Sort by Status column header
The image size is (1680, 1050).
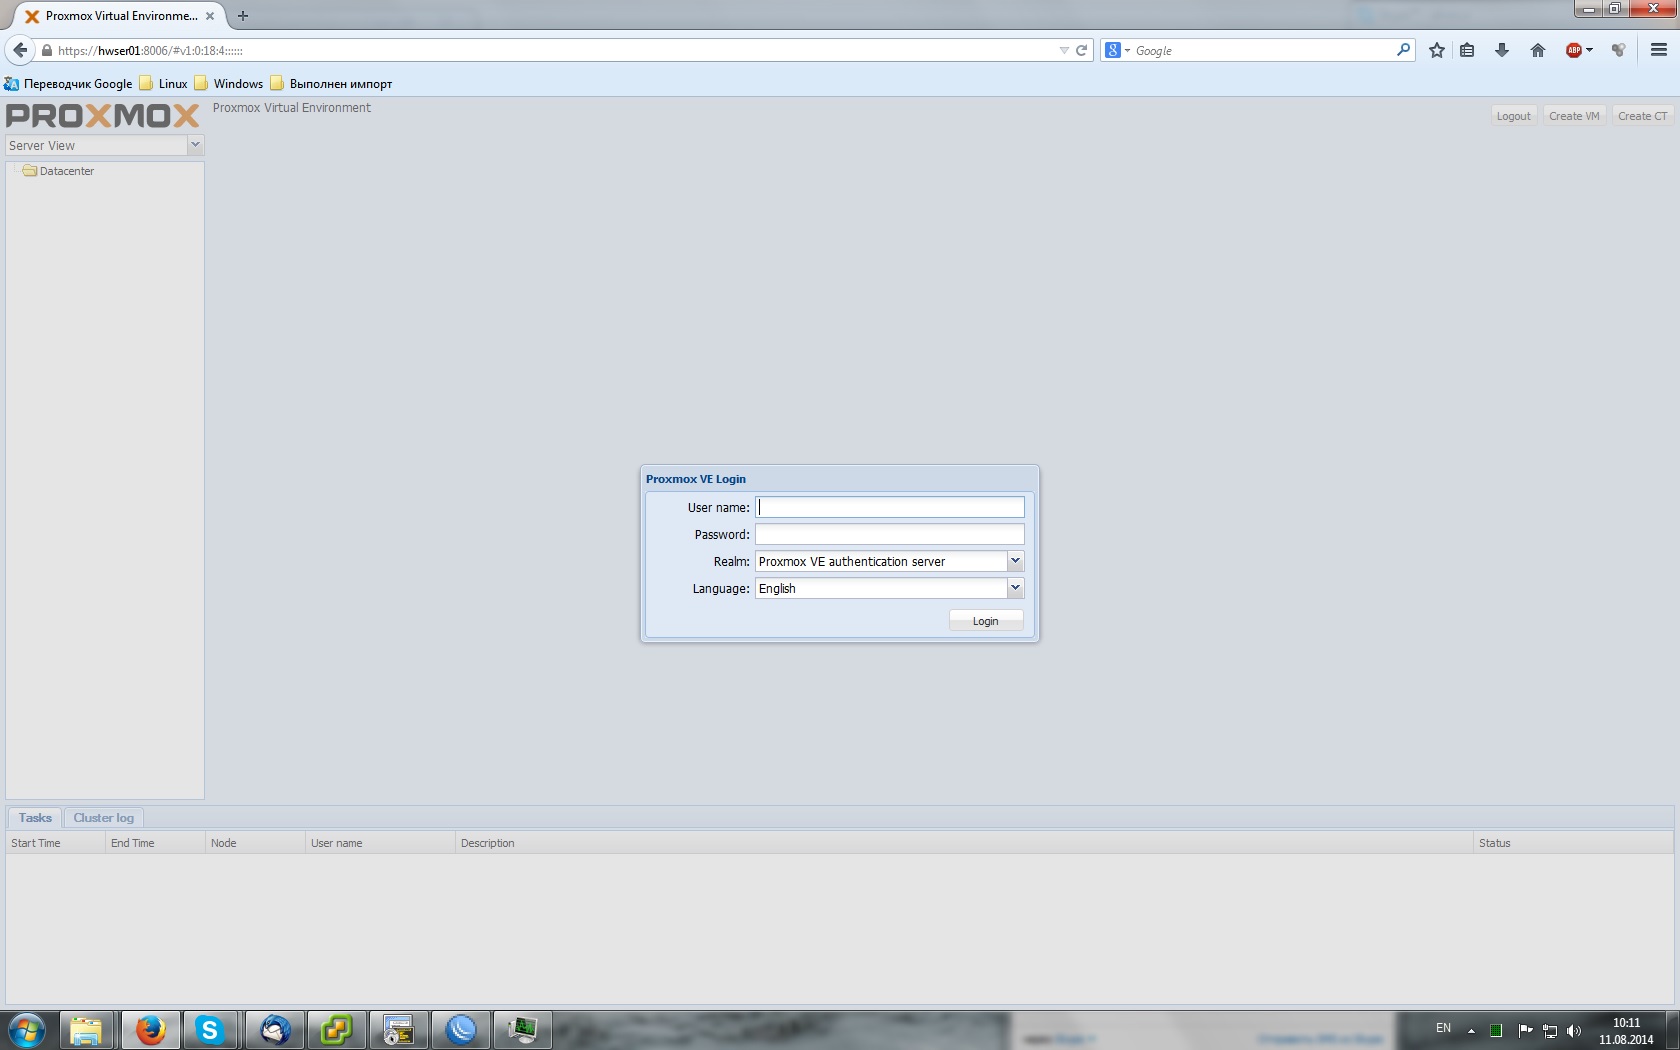[1573, 843]
